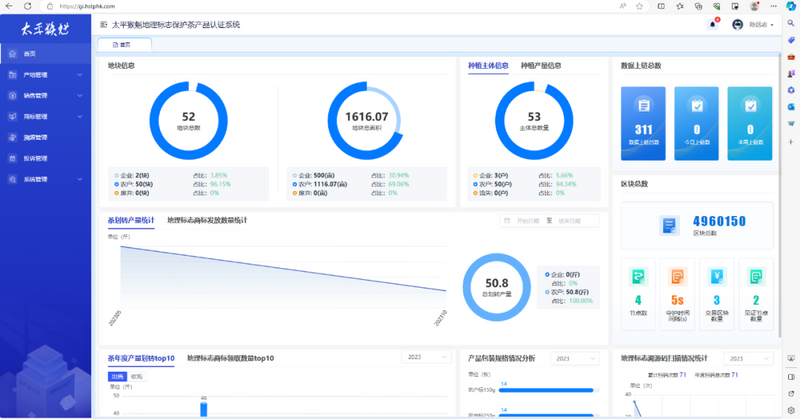This screenshot has height=419, width=800.
Task: Click the 数据上链总数 311 card icon
Action: point(644,105)
